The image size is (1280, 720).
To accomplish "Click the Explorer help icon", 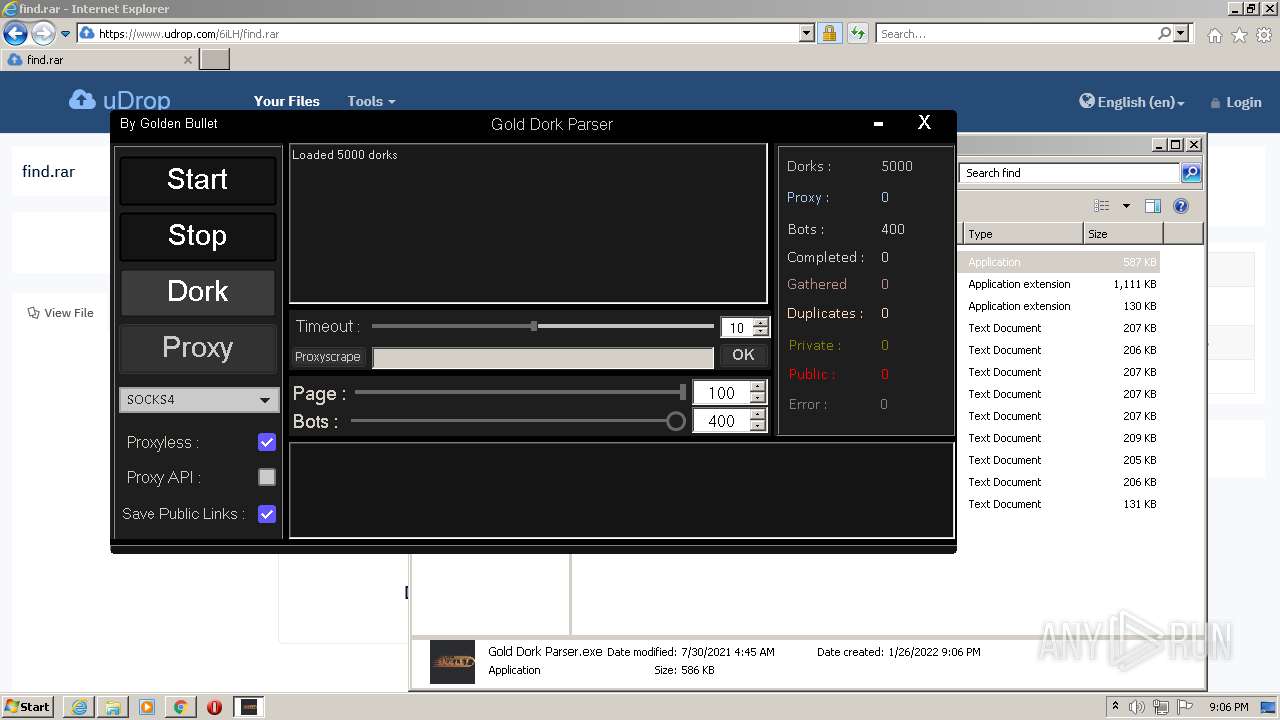I will point(1181,206).
